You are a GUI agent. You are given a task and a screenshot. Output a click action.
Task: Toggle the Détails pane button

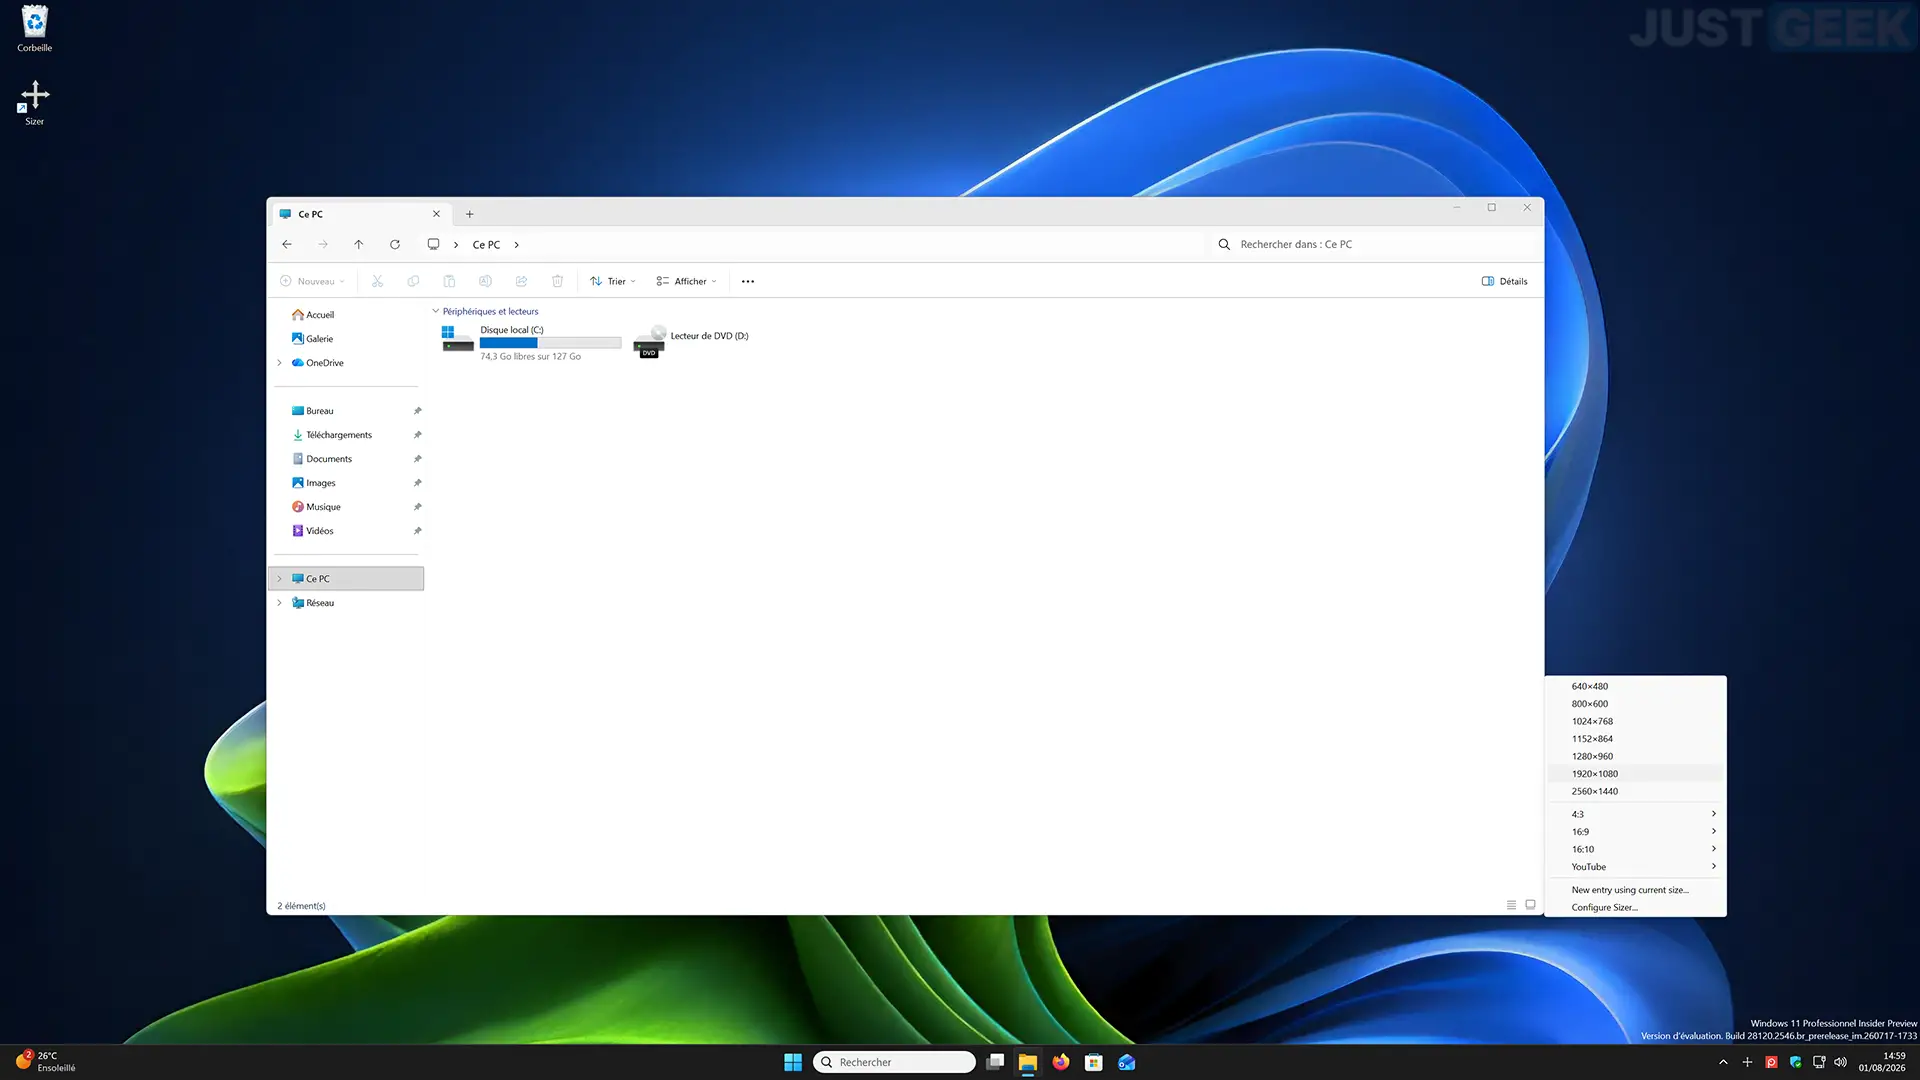[x=1504, y=281]
